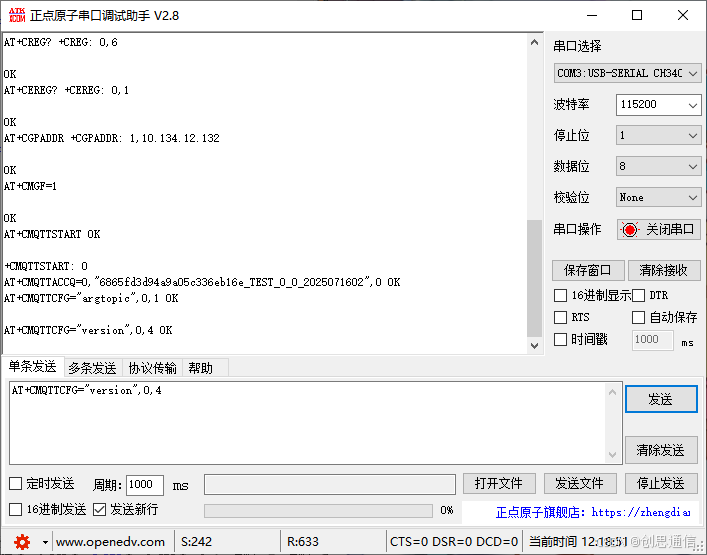
Task: Click the 关闭串口 close port button
Action: 659,229
